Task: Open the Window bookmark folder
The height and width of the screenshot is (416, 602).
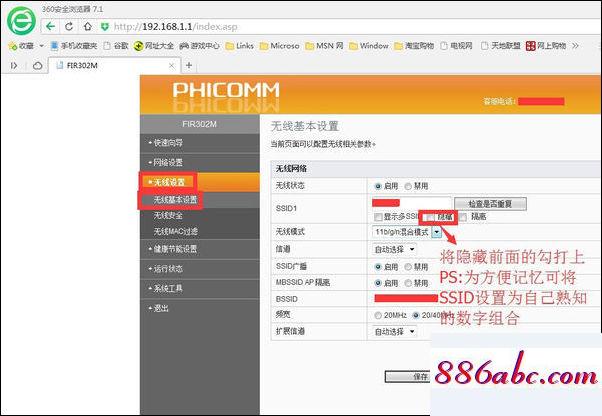Action: (369, 46)
